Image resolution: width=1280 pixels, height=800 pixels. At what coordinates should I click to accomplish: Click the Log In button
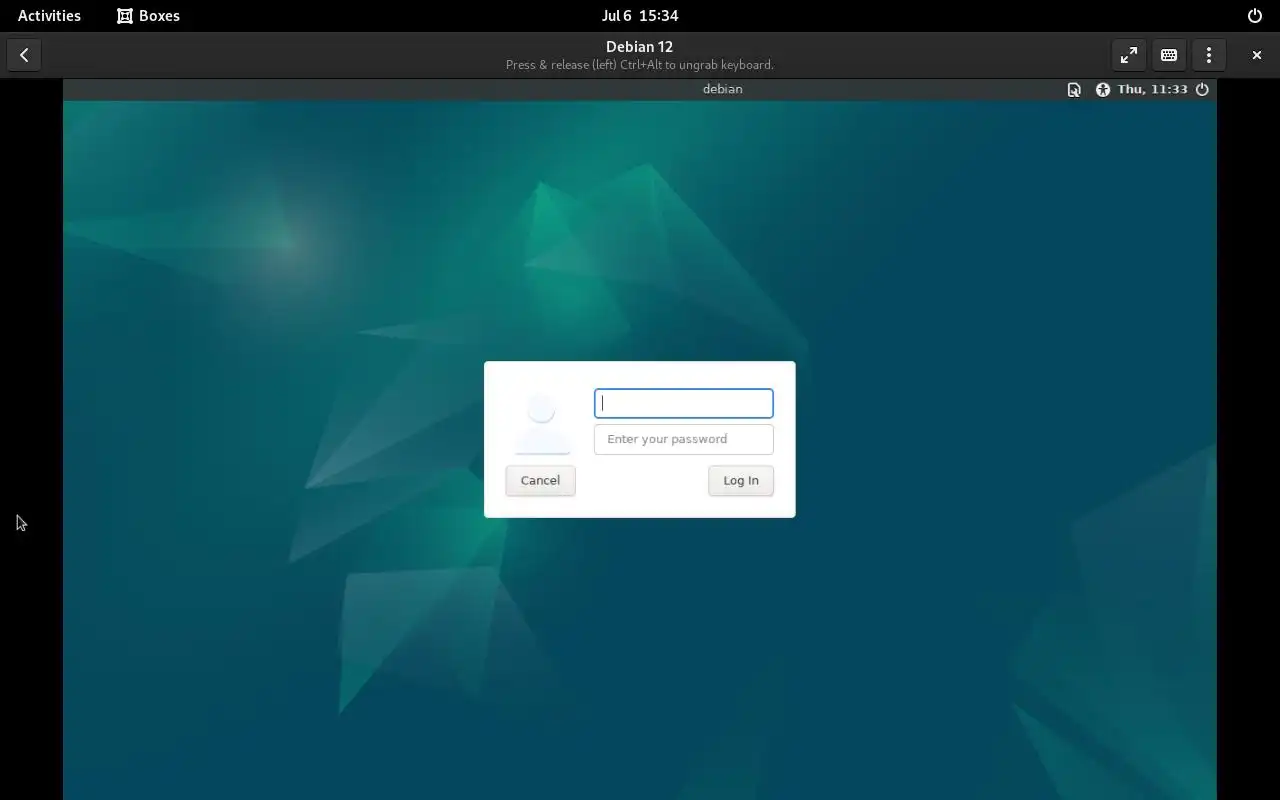pos(741,481)
